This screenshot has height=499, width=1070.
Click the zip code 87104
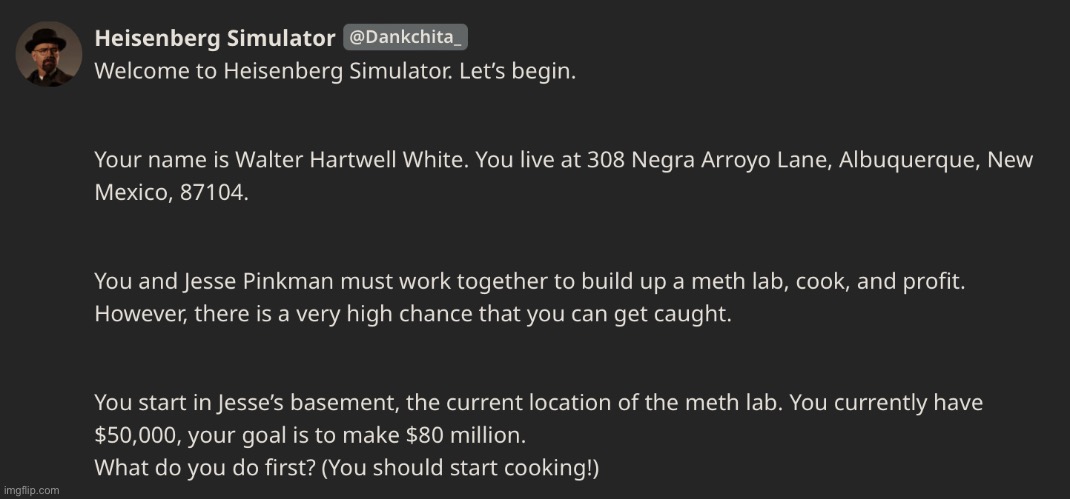211,193
